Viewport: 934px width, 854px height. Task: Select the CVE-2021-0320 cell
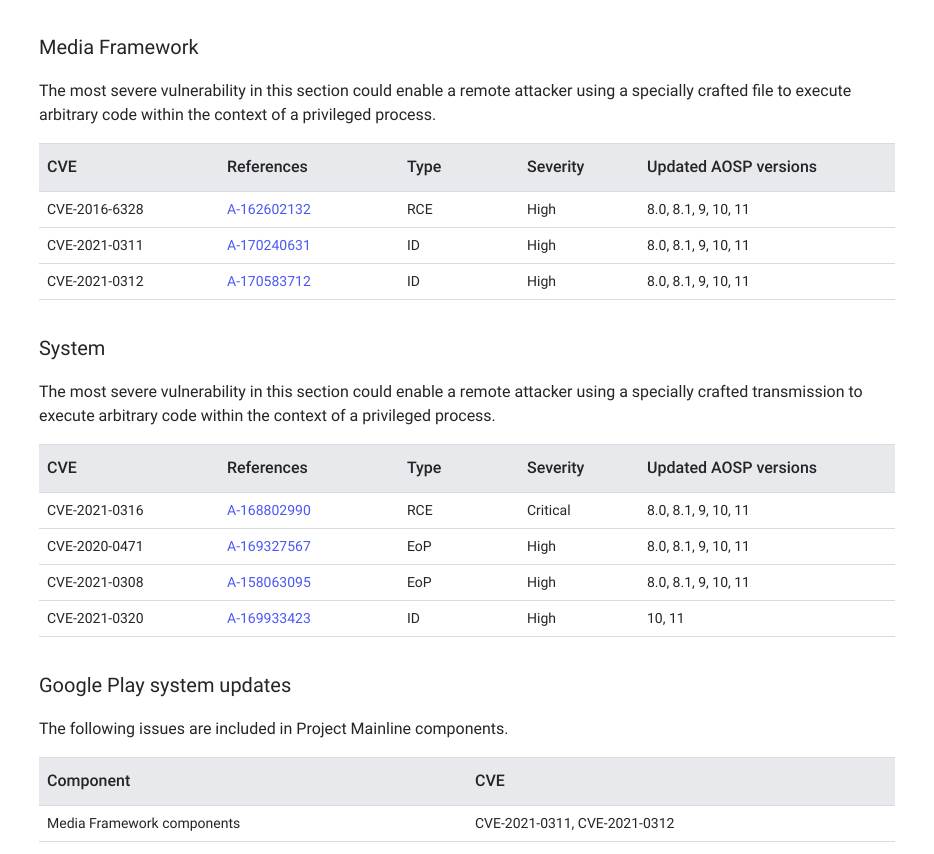point(95,619)
